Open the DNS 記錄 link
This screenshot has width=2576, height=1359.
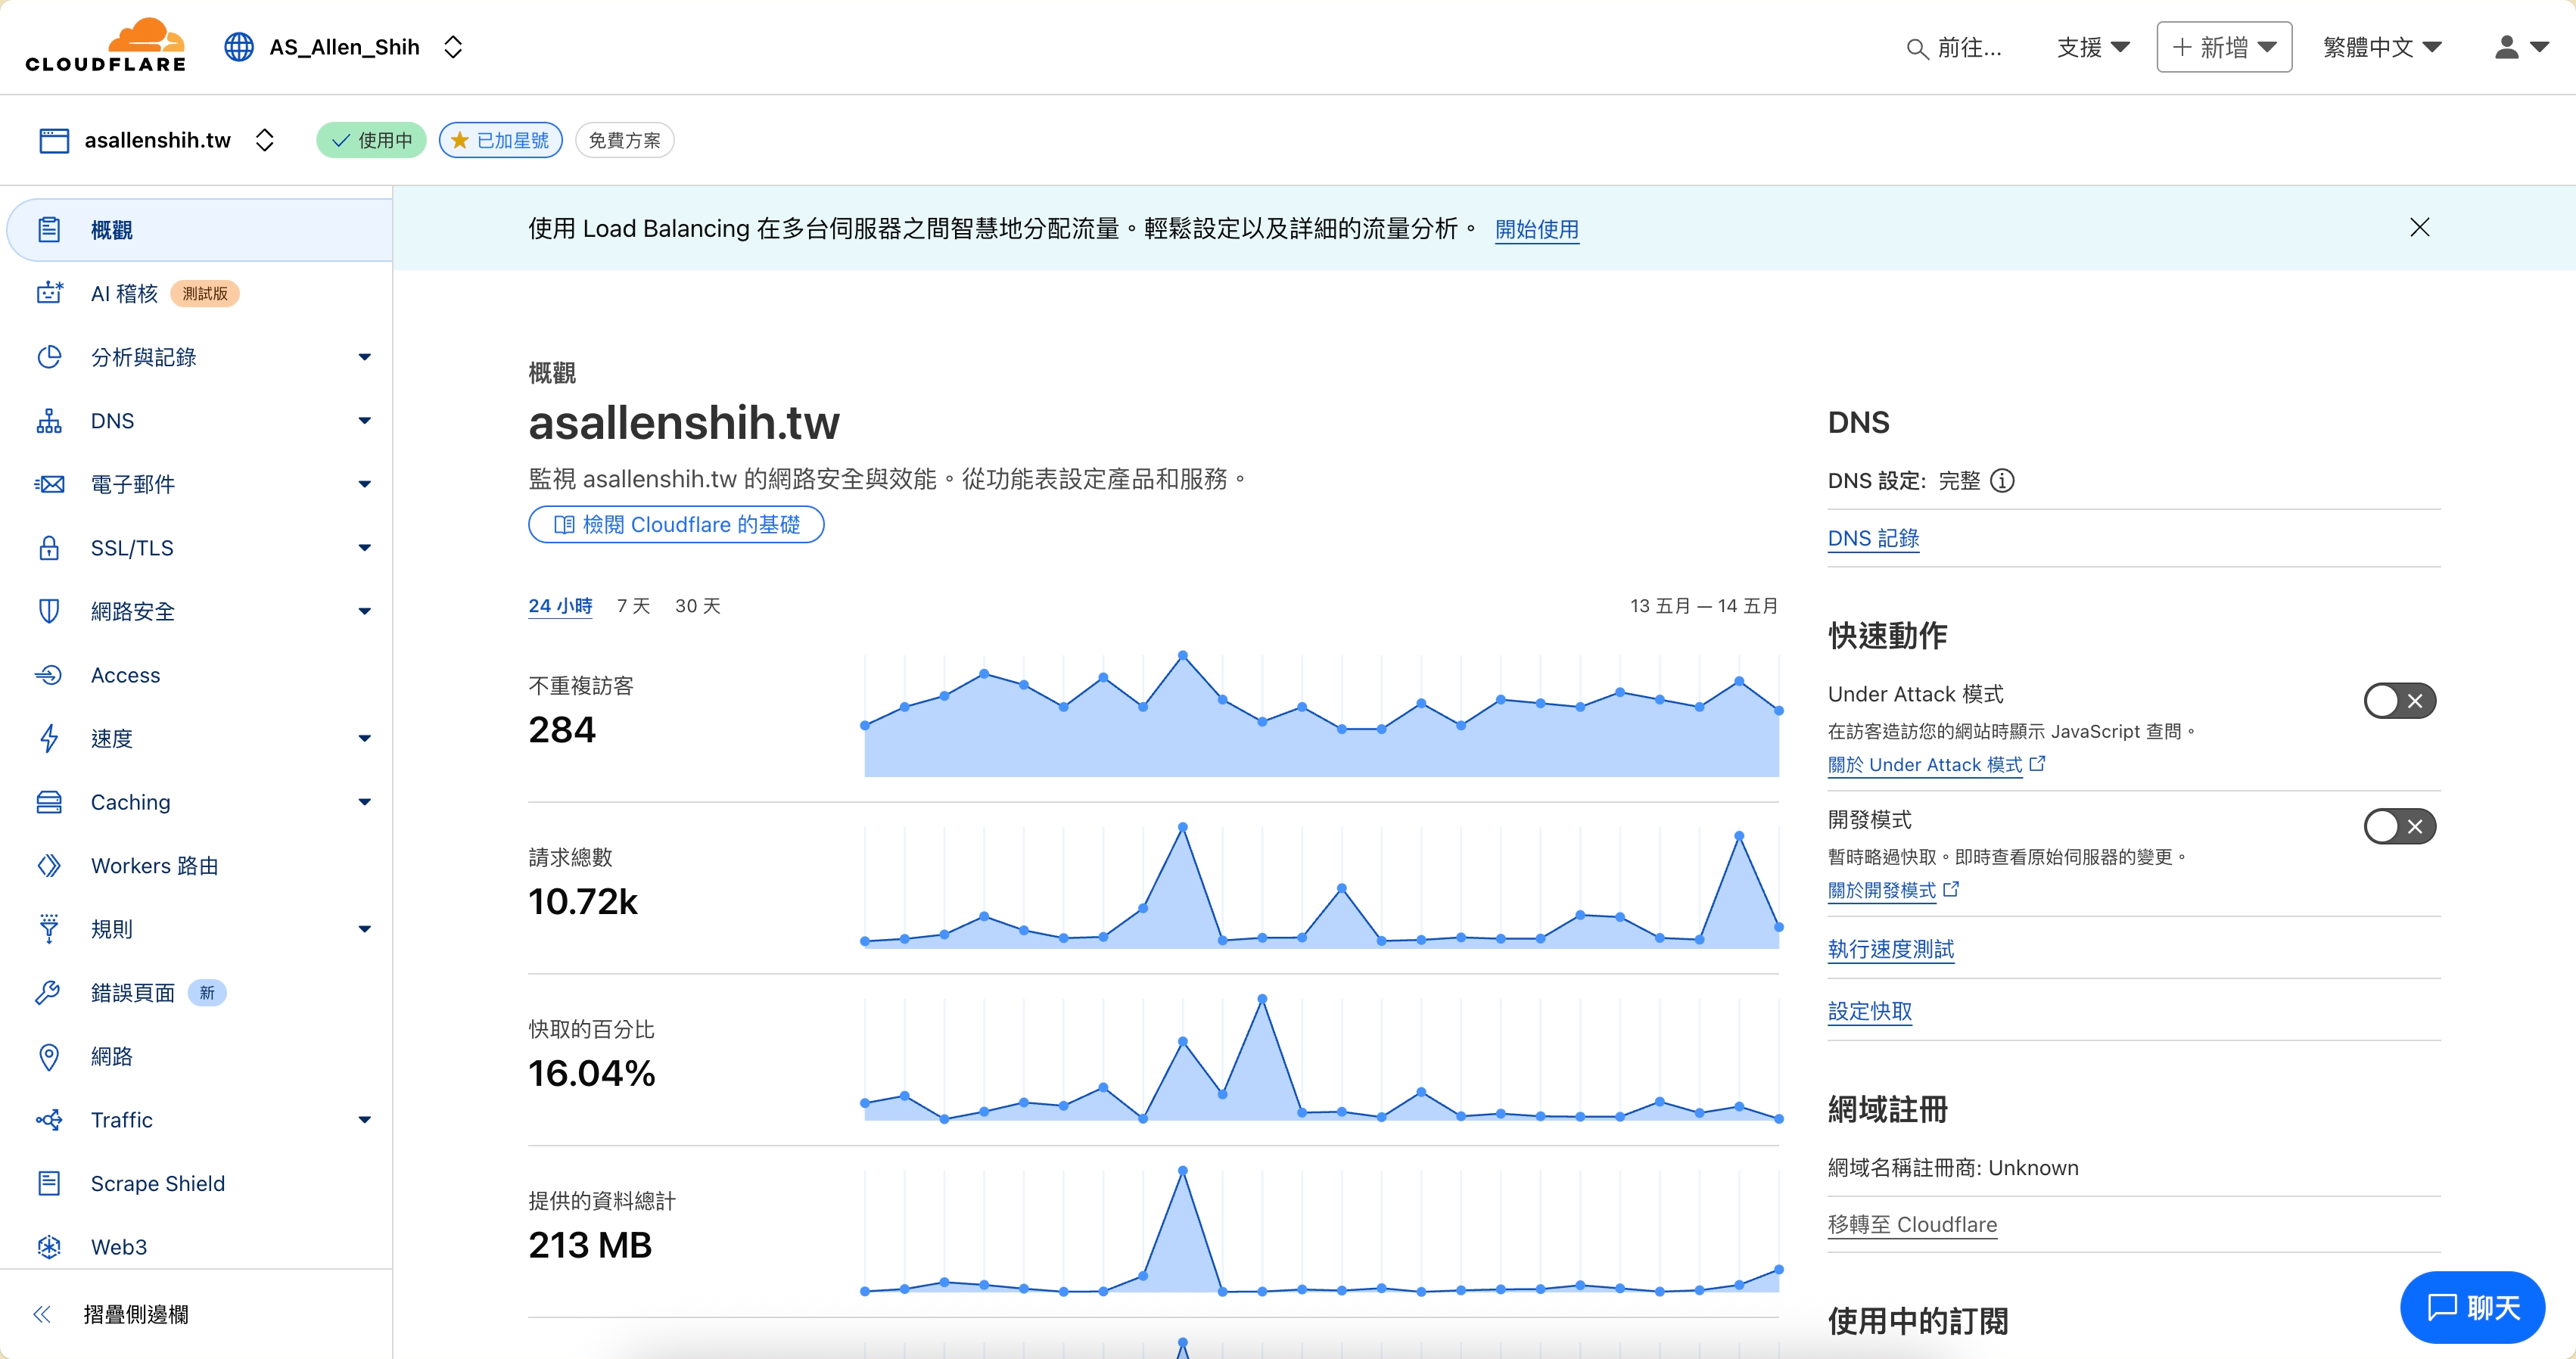(x=1873, y=538)
